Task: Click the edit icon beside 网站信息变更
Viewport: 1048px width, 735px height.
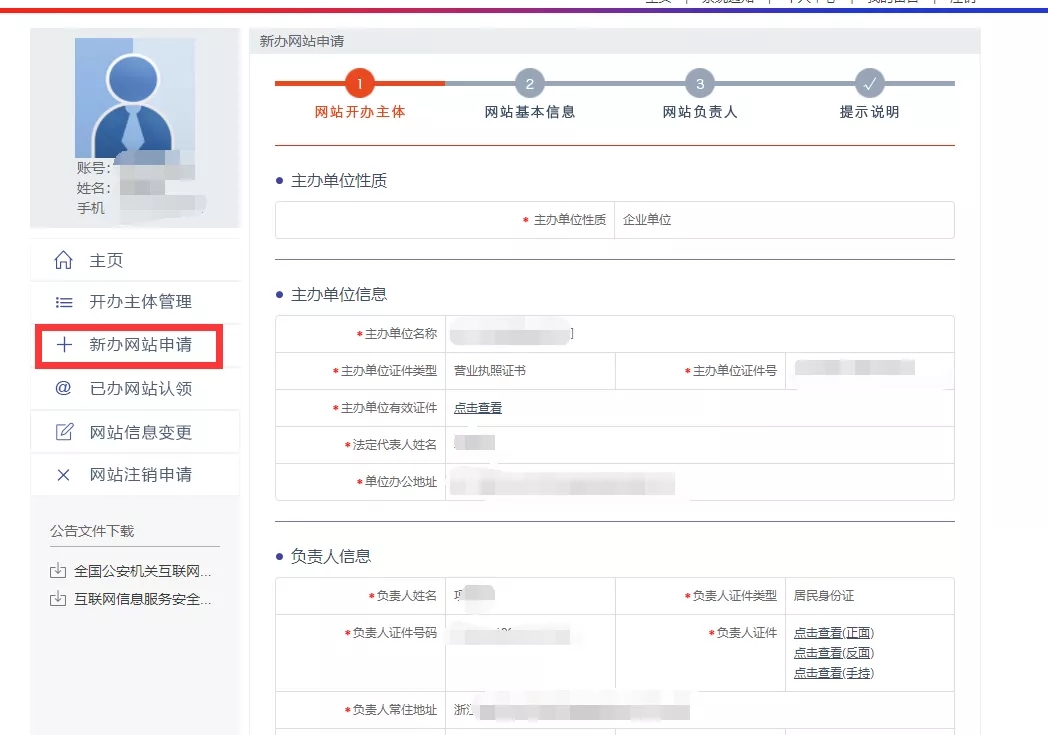Action: [x=63, y=432]
